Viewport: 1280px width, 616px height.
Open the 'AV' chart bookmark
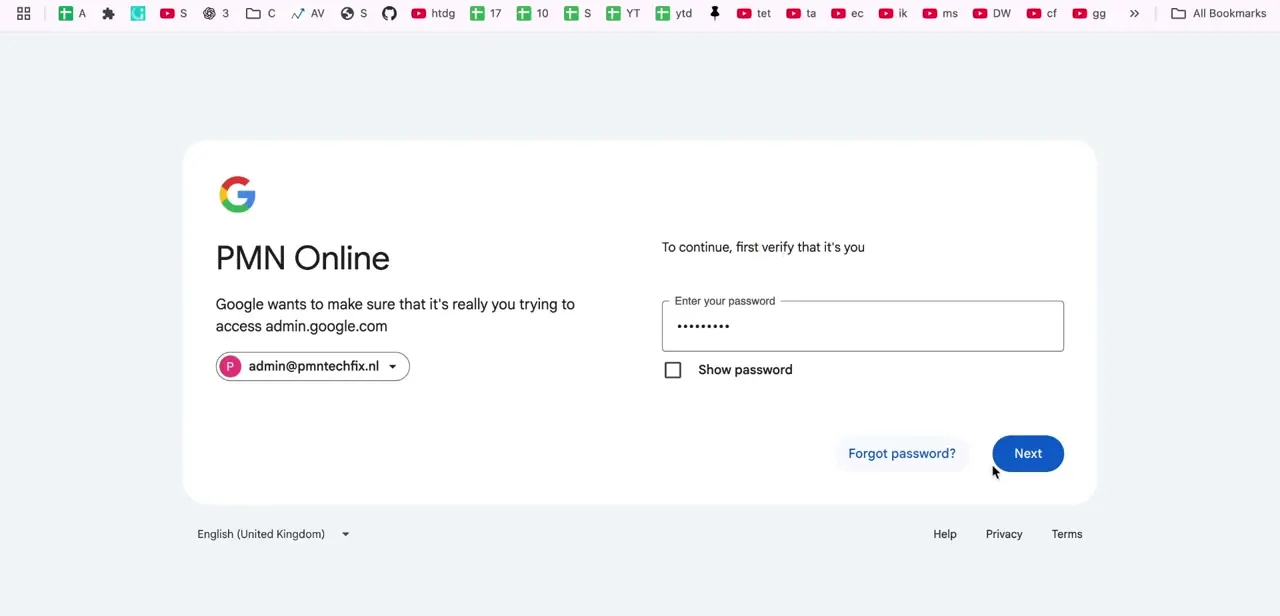pyautogui.click(x=308, y=13)
